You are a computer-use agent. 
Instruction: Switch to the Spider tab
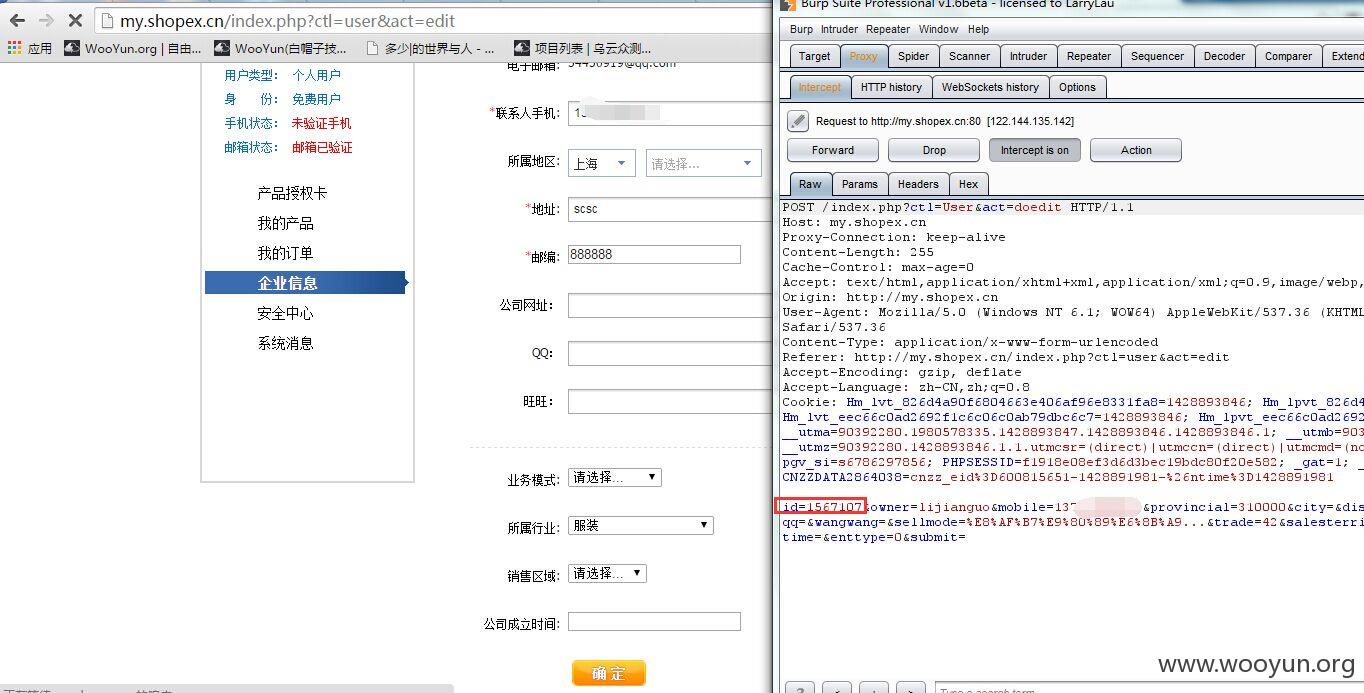(x=913, y=56)
